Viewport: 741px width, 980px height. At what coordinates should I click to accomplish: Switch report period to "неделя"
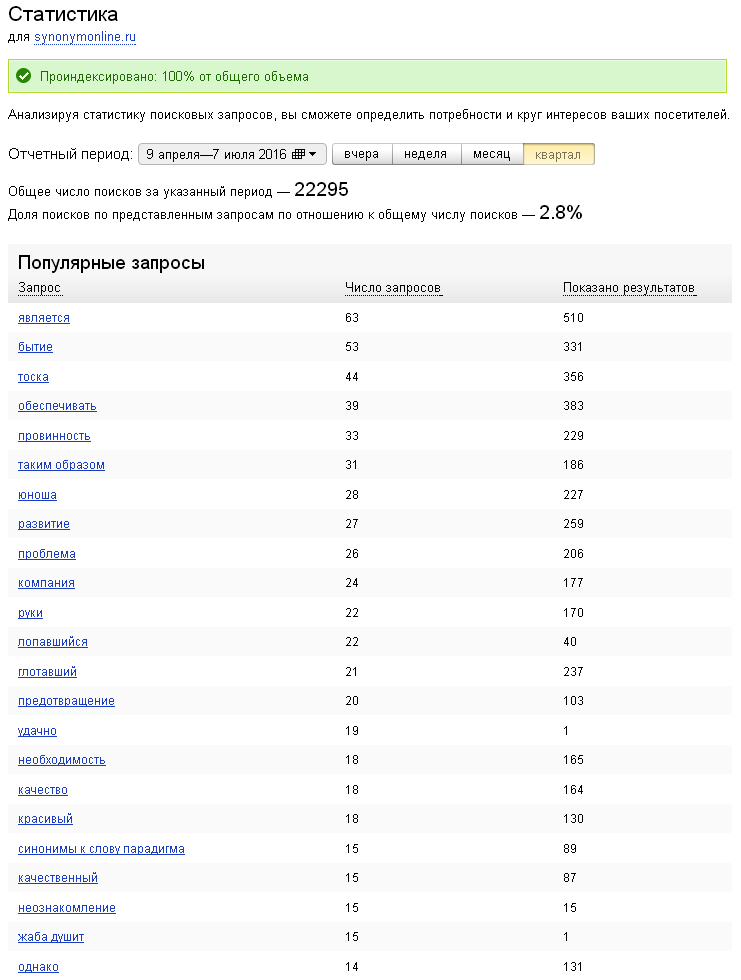tap(426, 154)
